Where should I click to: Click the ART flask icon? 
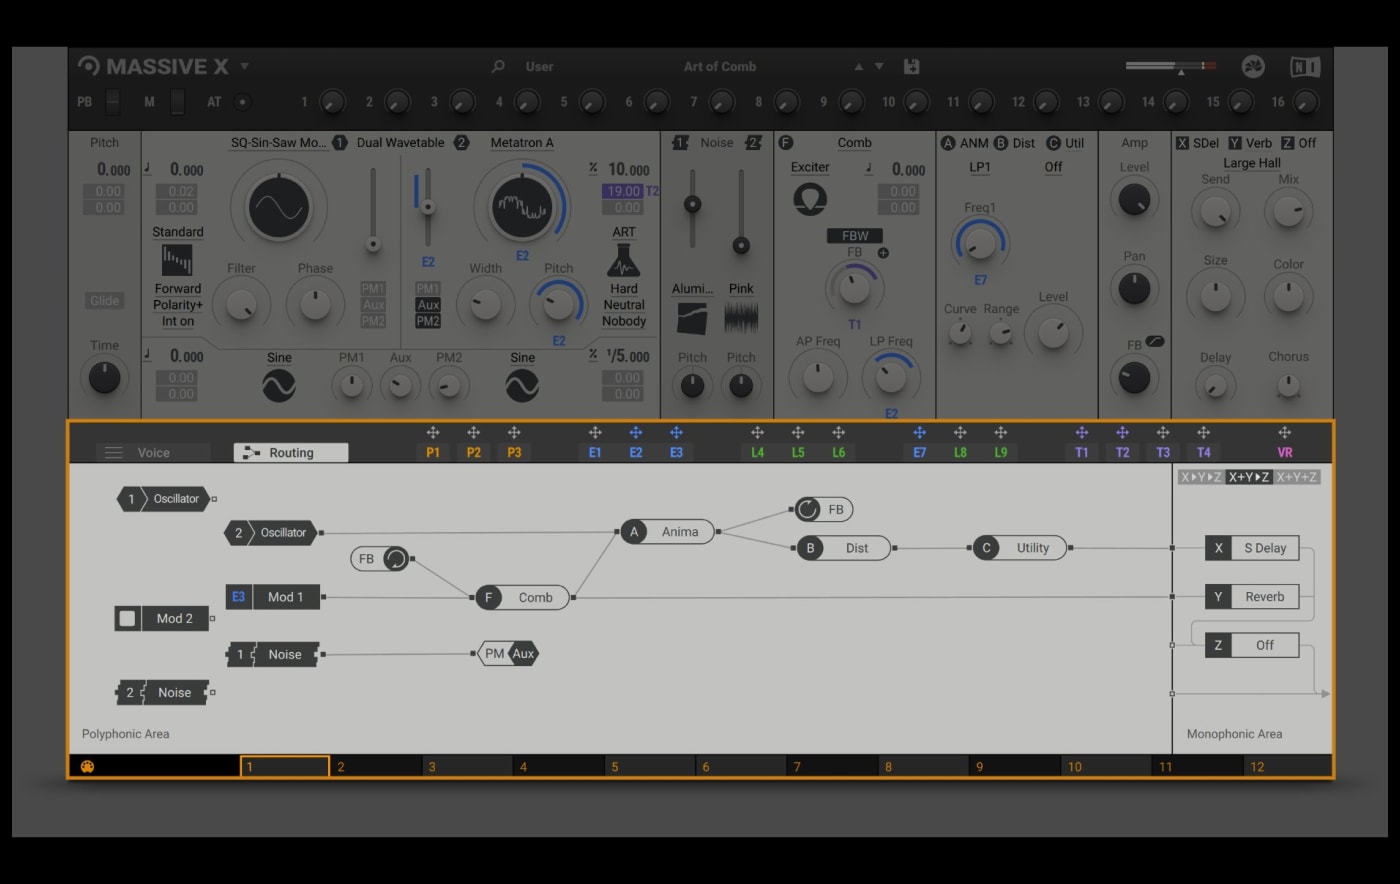pos(624,260)
